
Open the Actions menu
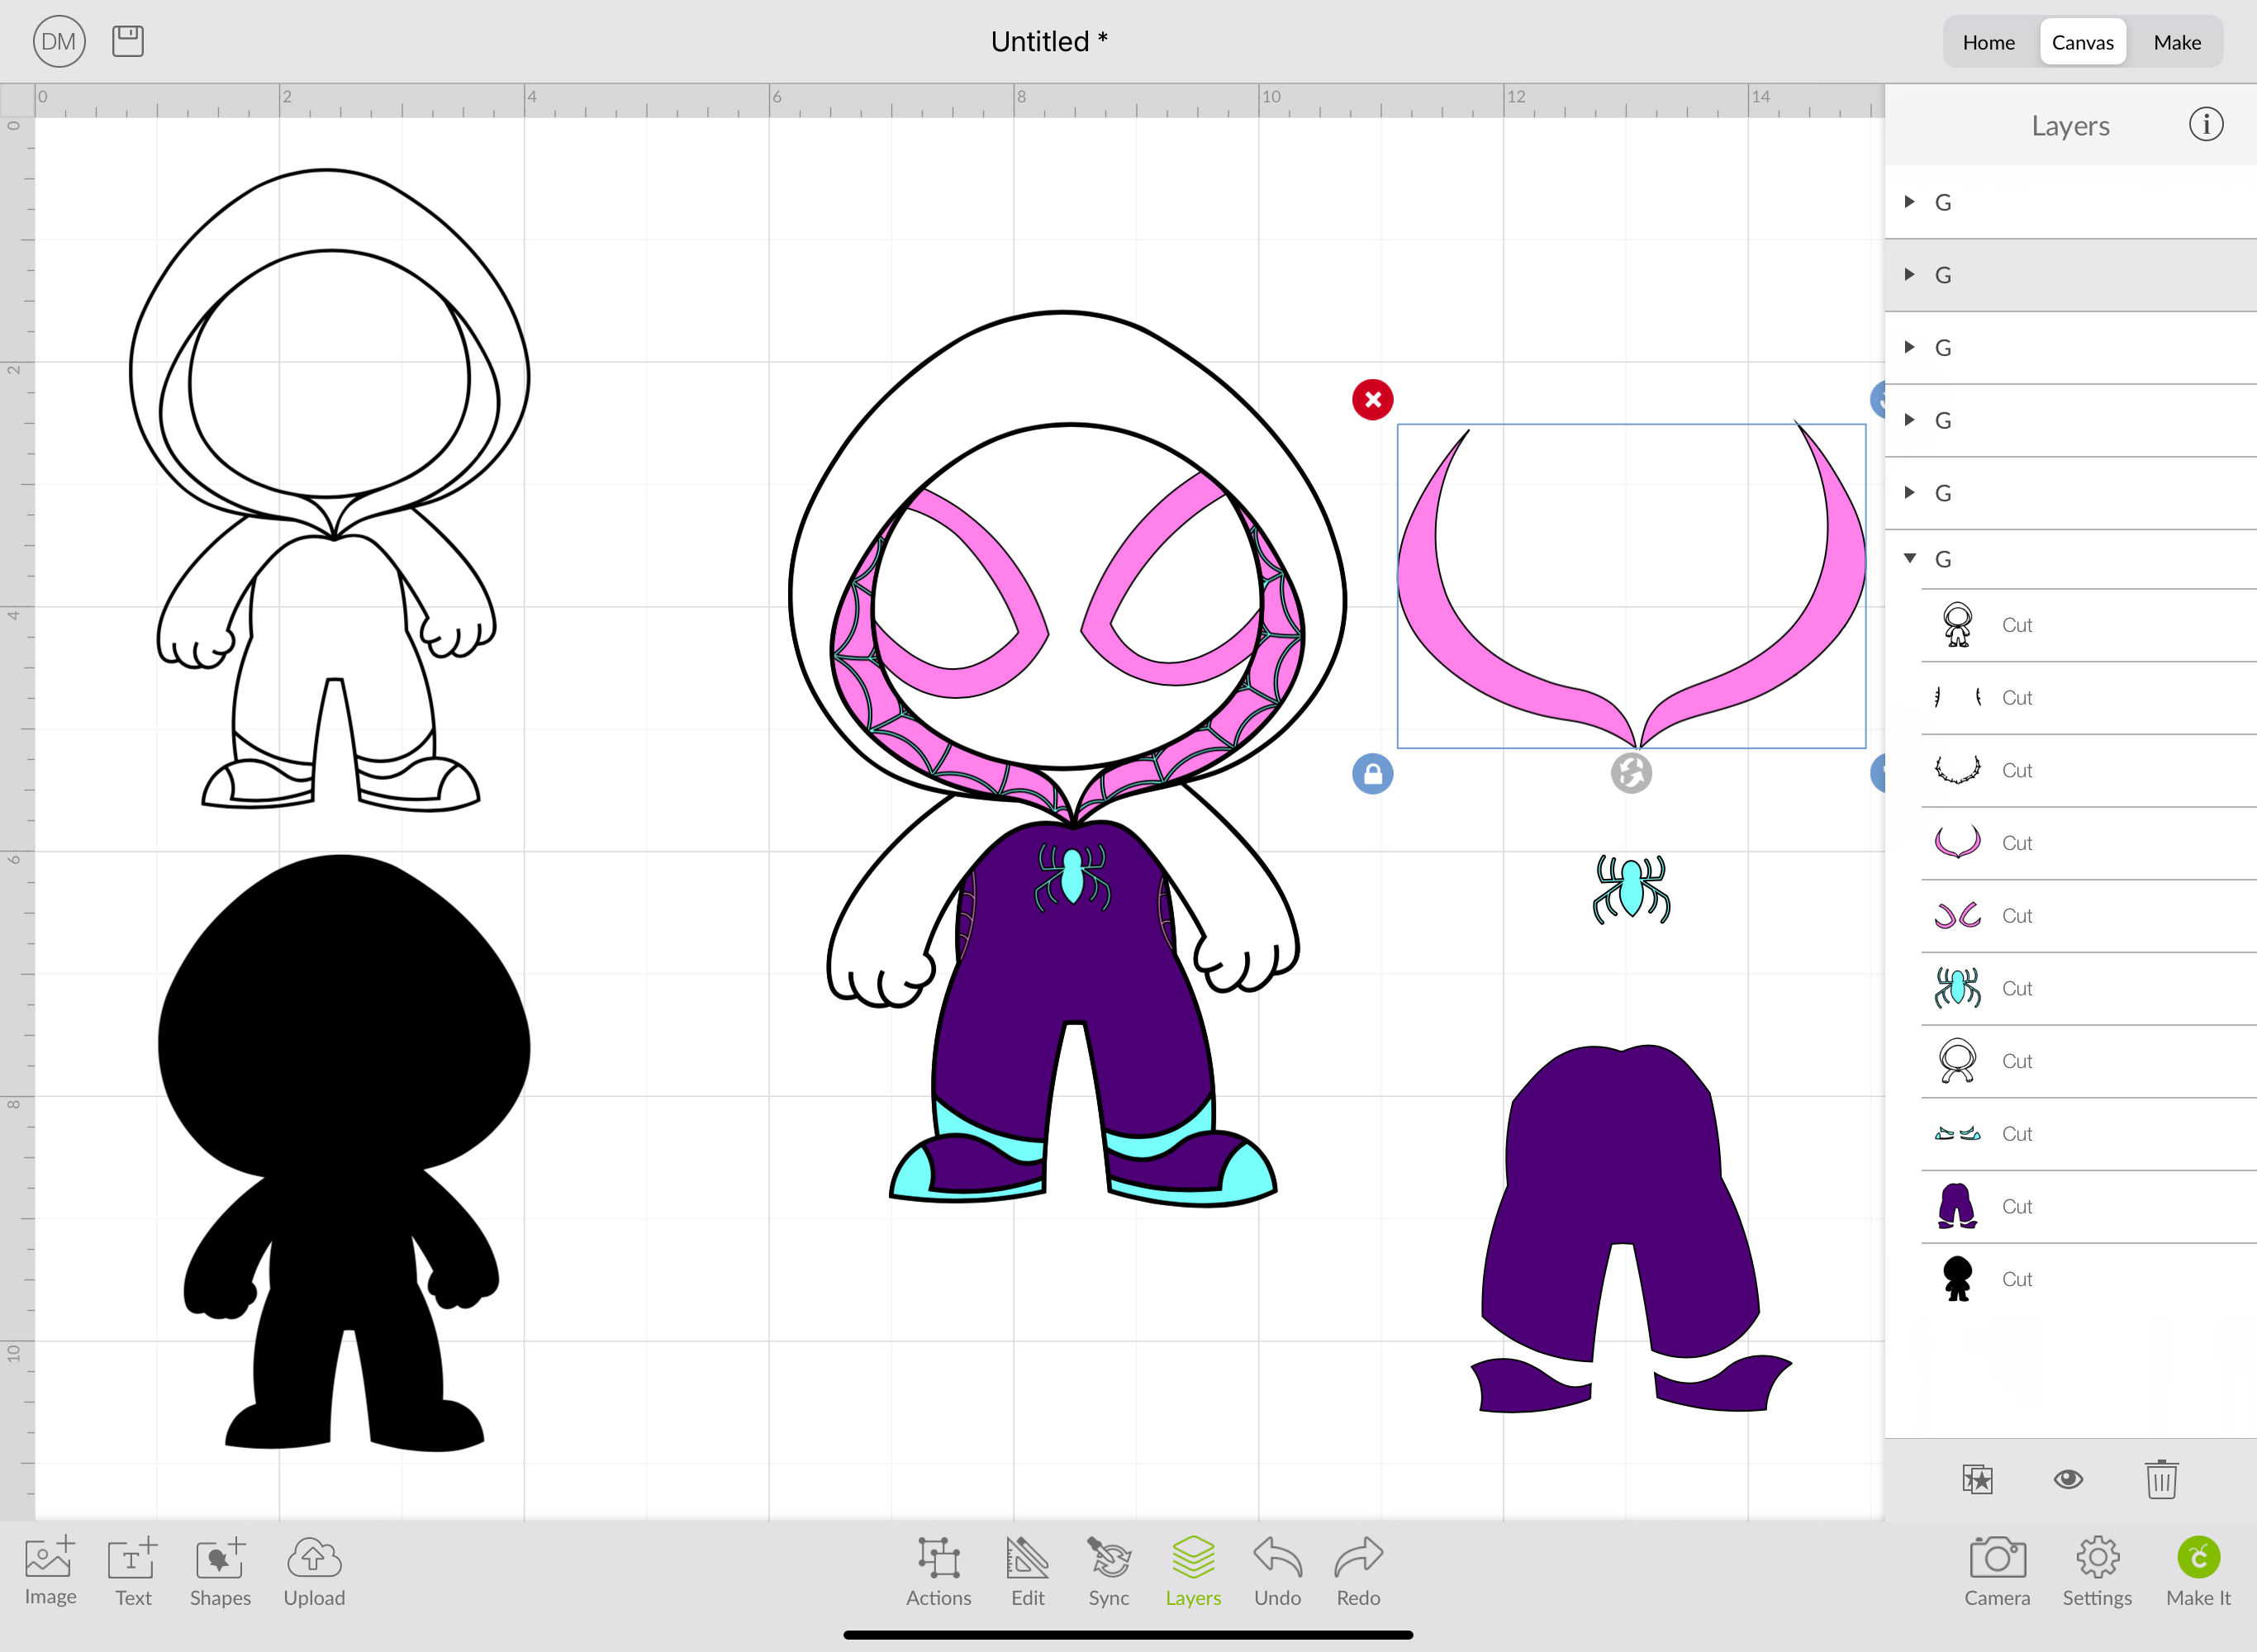(938, 1571)
